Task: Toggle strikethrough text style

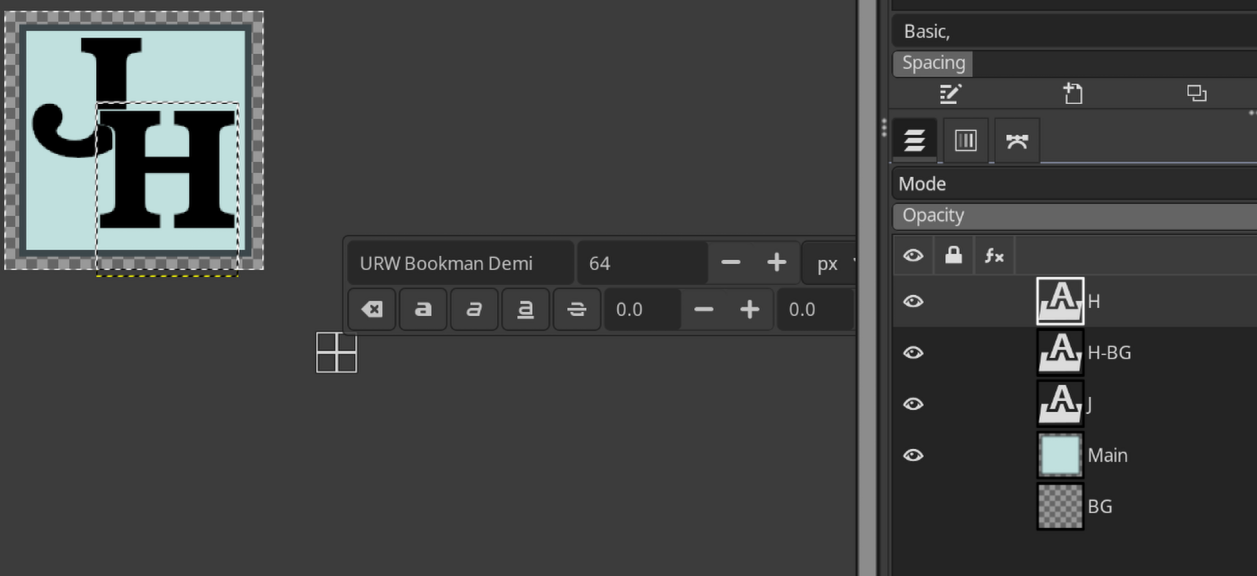Action: pos(577,310)
